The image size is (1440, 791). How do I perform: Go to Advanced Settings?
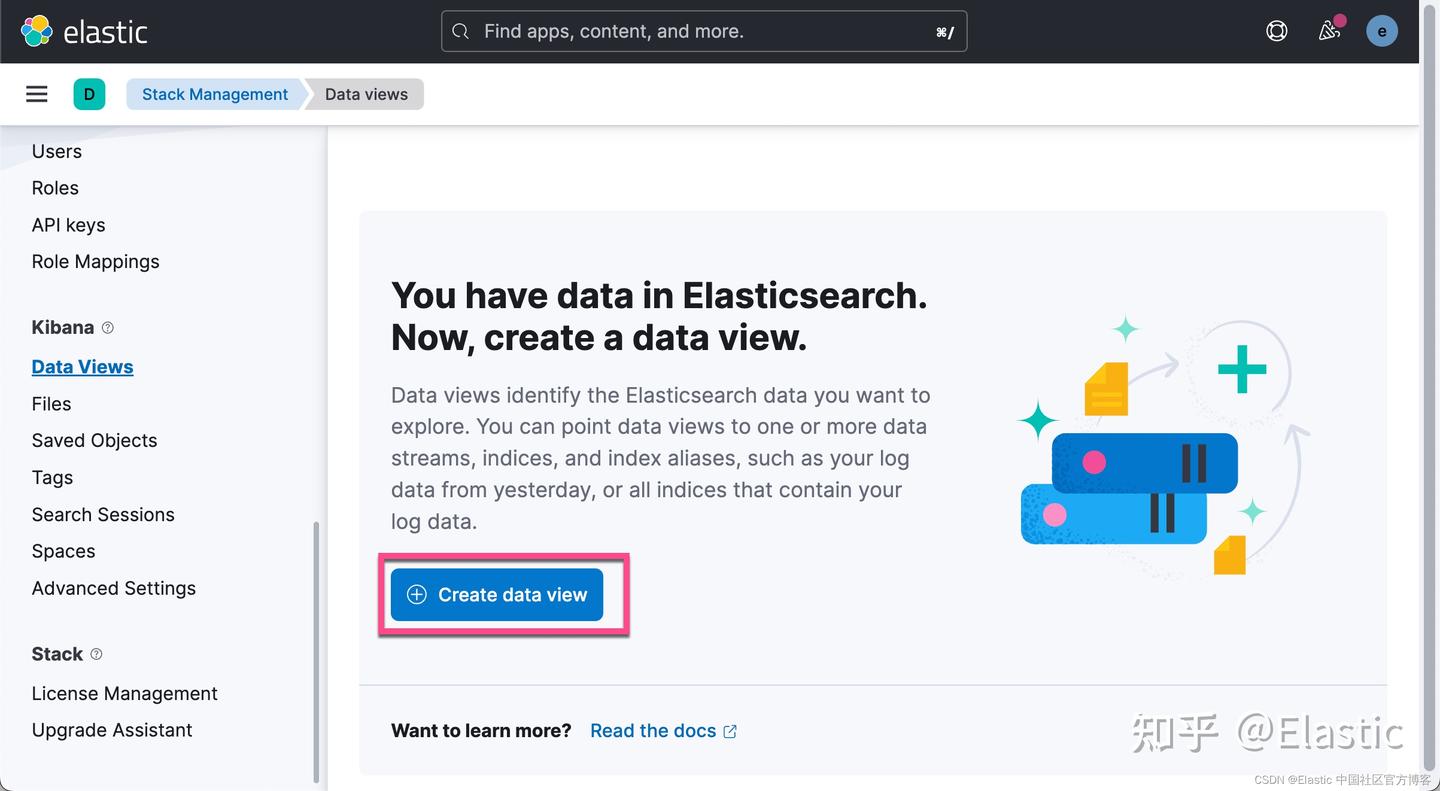(113, 588)
